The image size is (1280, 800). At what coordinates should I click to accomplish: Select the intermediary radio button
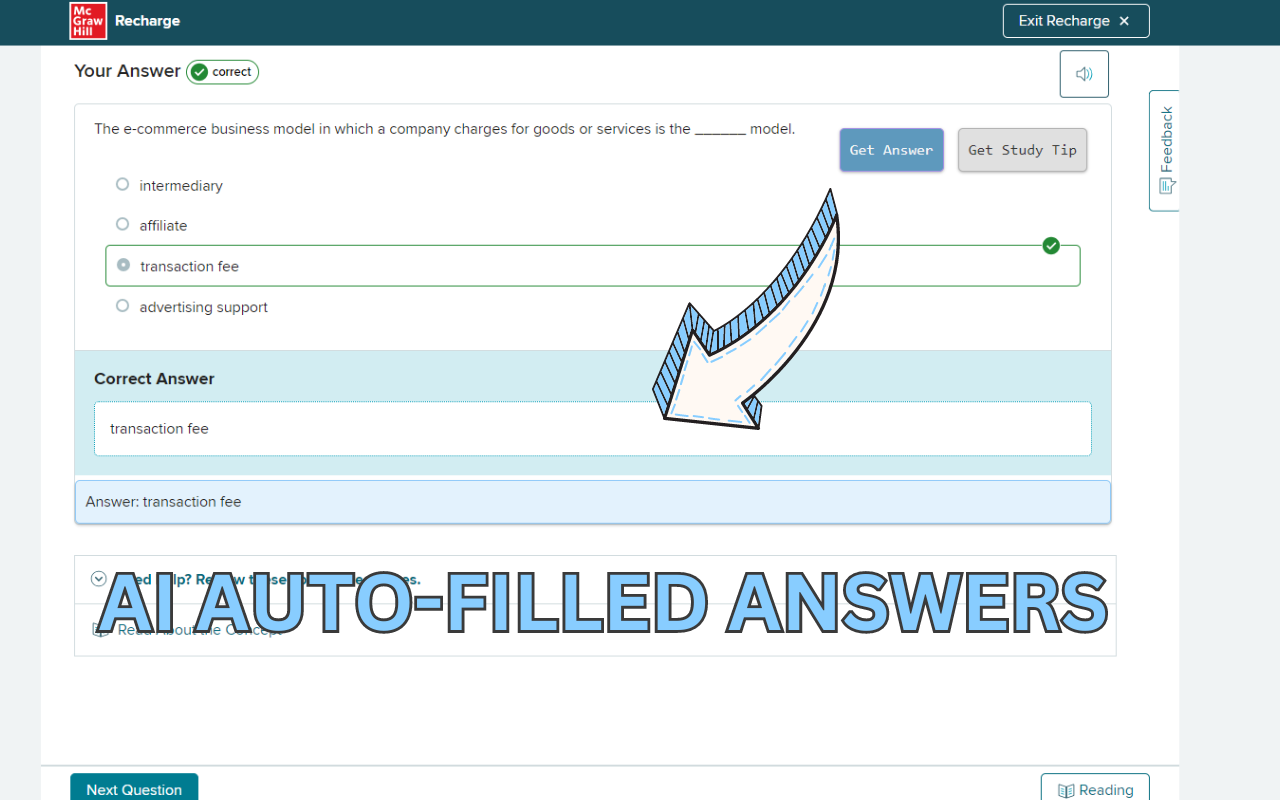[x=122, y=183]
